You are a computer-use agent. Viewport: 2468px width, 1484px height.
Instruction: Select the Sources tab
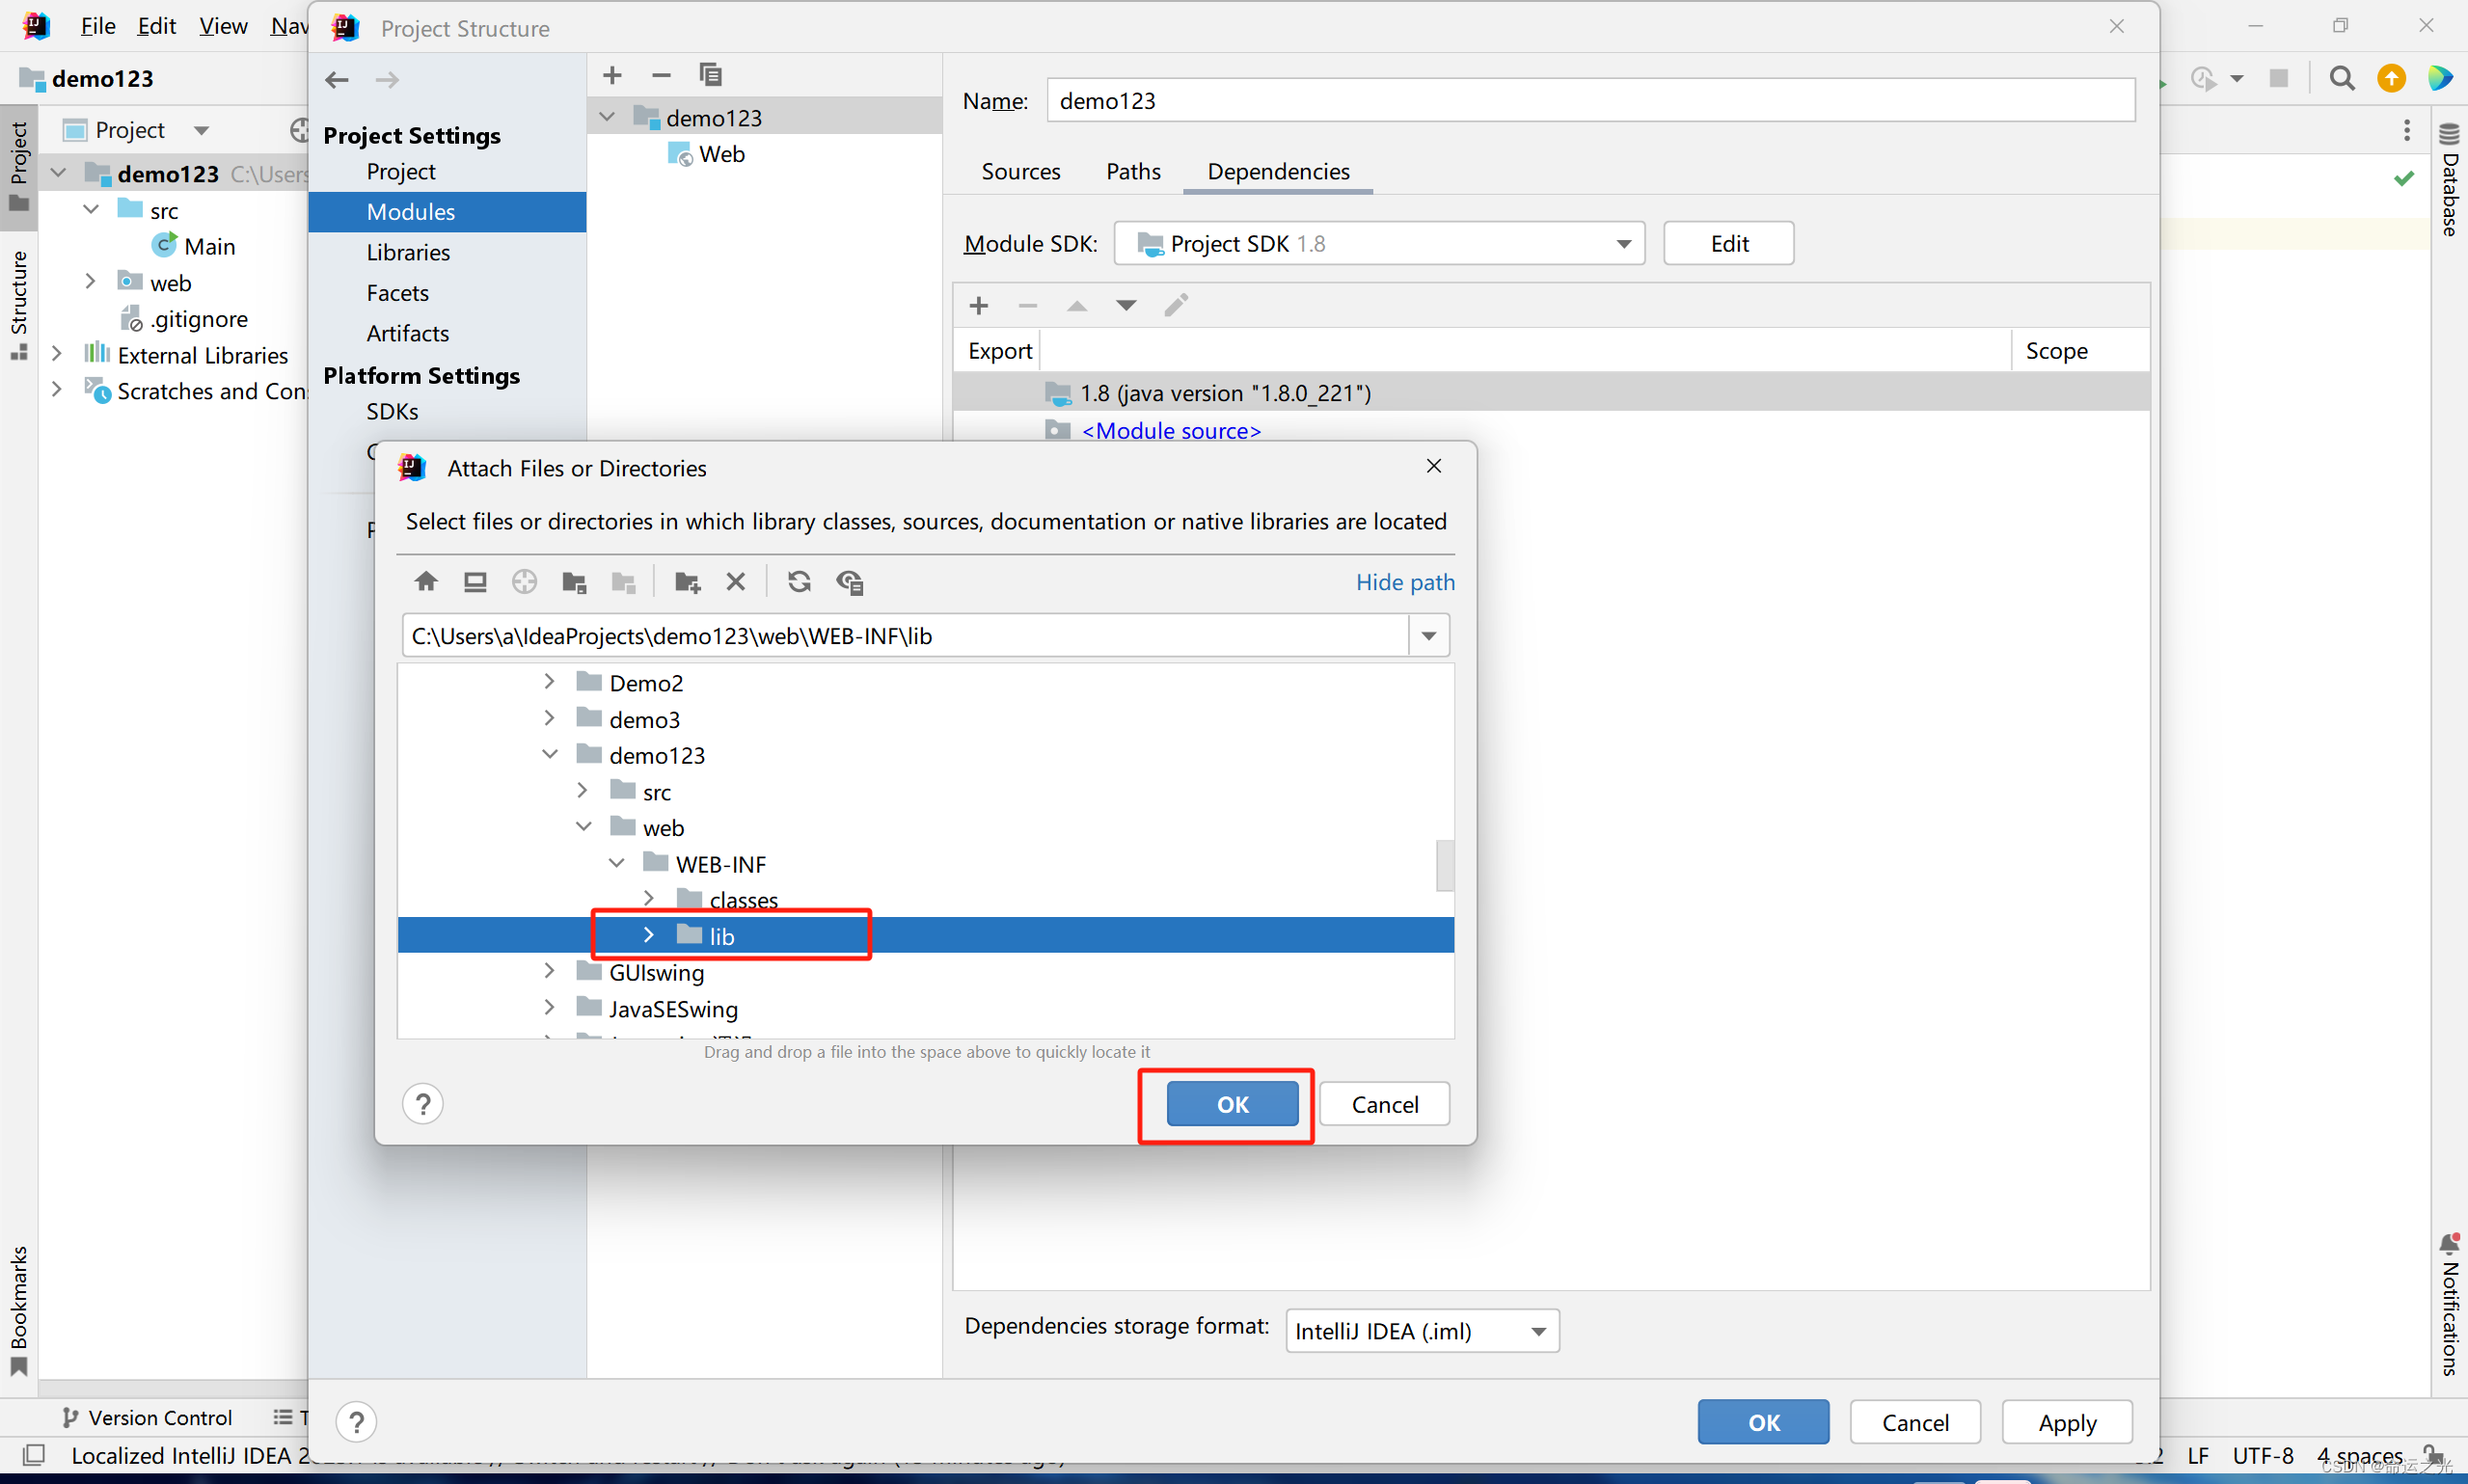tap(1022, 171)
